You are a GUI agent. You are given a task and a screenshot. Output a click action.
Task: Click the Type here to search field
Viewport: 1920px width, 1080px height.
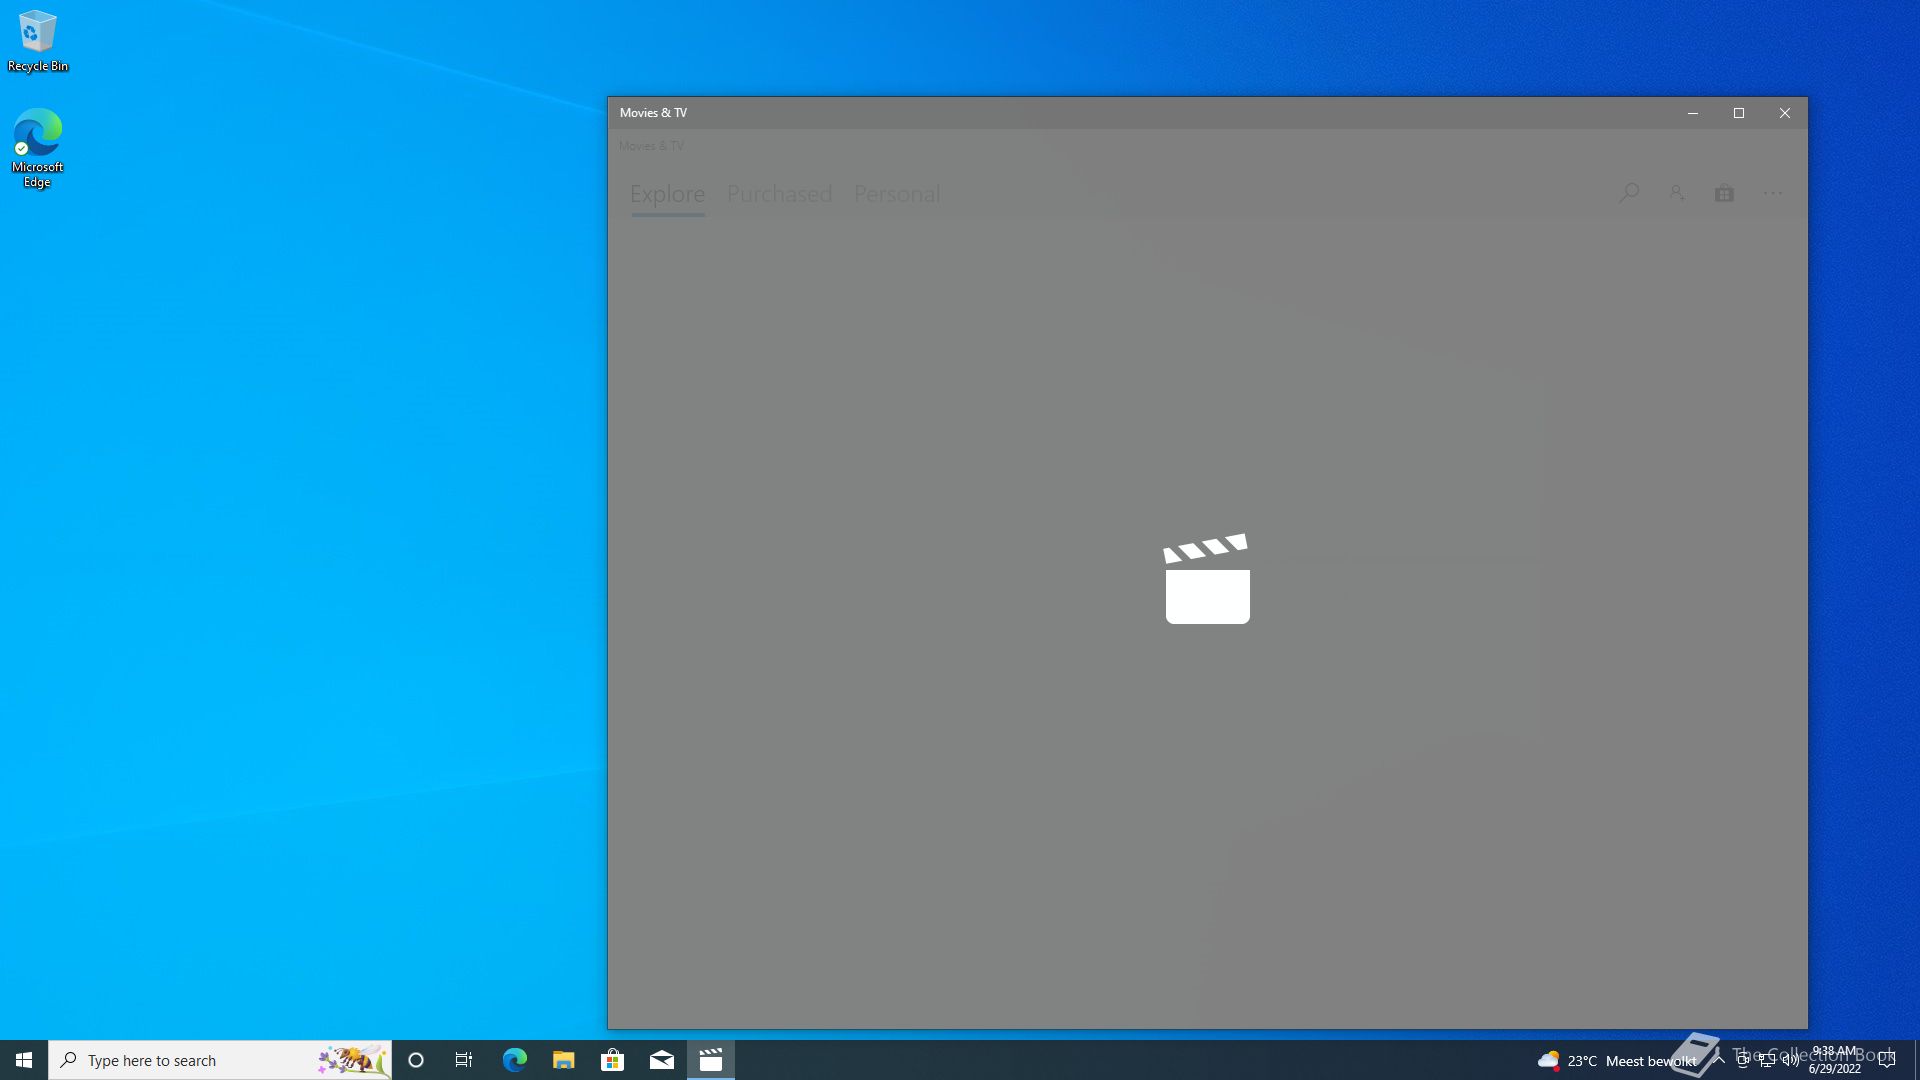[200, 1060]
